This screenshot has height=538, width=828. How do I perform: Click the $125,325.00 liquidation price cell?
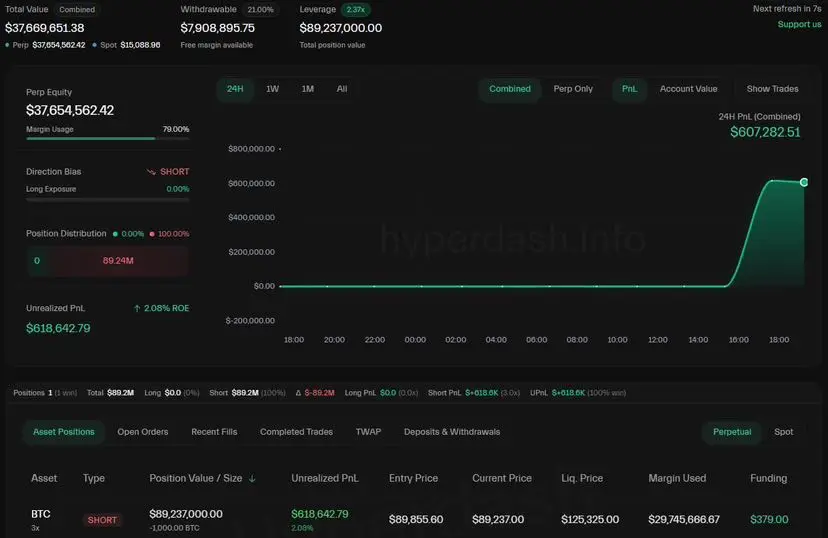point(590,520)
